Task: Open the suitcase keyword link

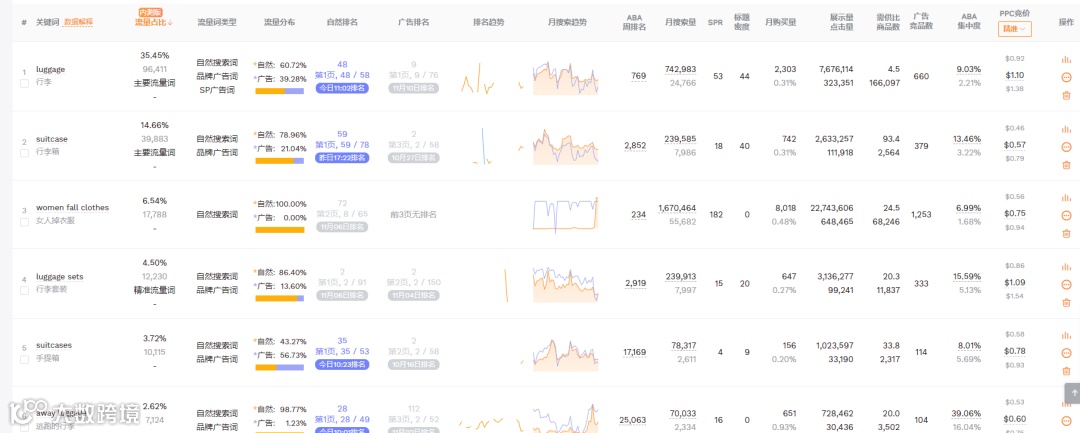Action: (x=52, y=138)
